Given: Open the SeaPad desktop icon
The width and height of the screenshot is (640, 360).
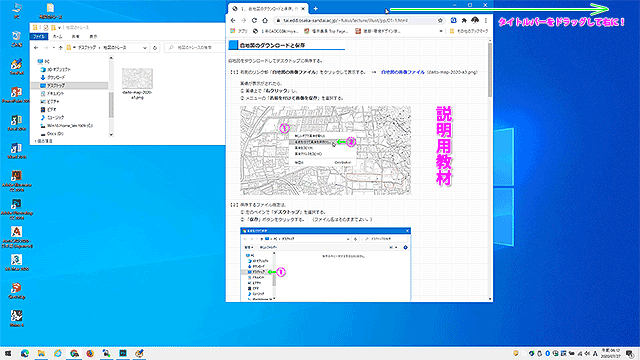Looking at the screenshot, I should [16, 67].
